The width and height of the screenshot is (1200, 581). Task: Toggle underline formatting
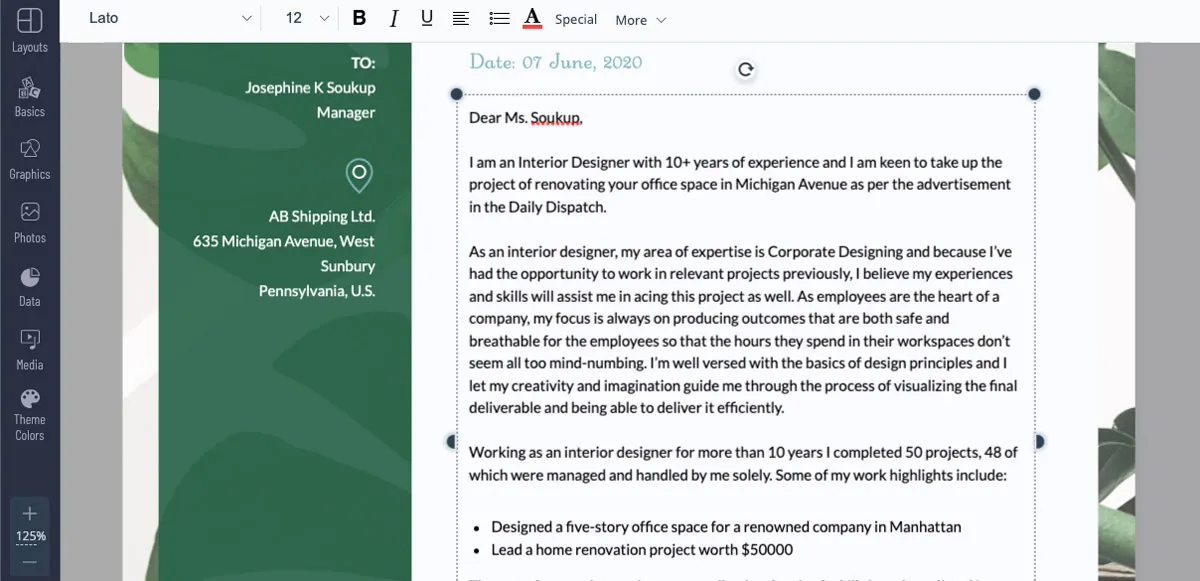[427, 19]
